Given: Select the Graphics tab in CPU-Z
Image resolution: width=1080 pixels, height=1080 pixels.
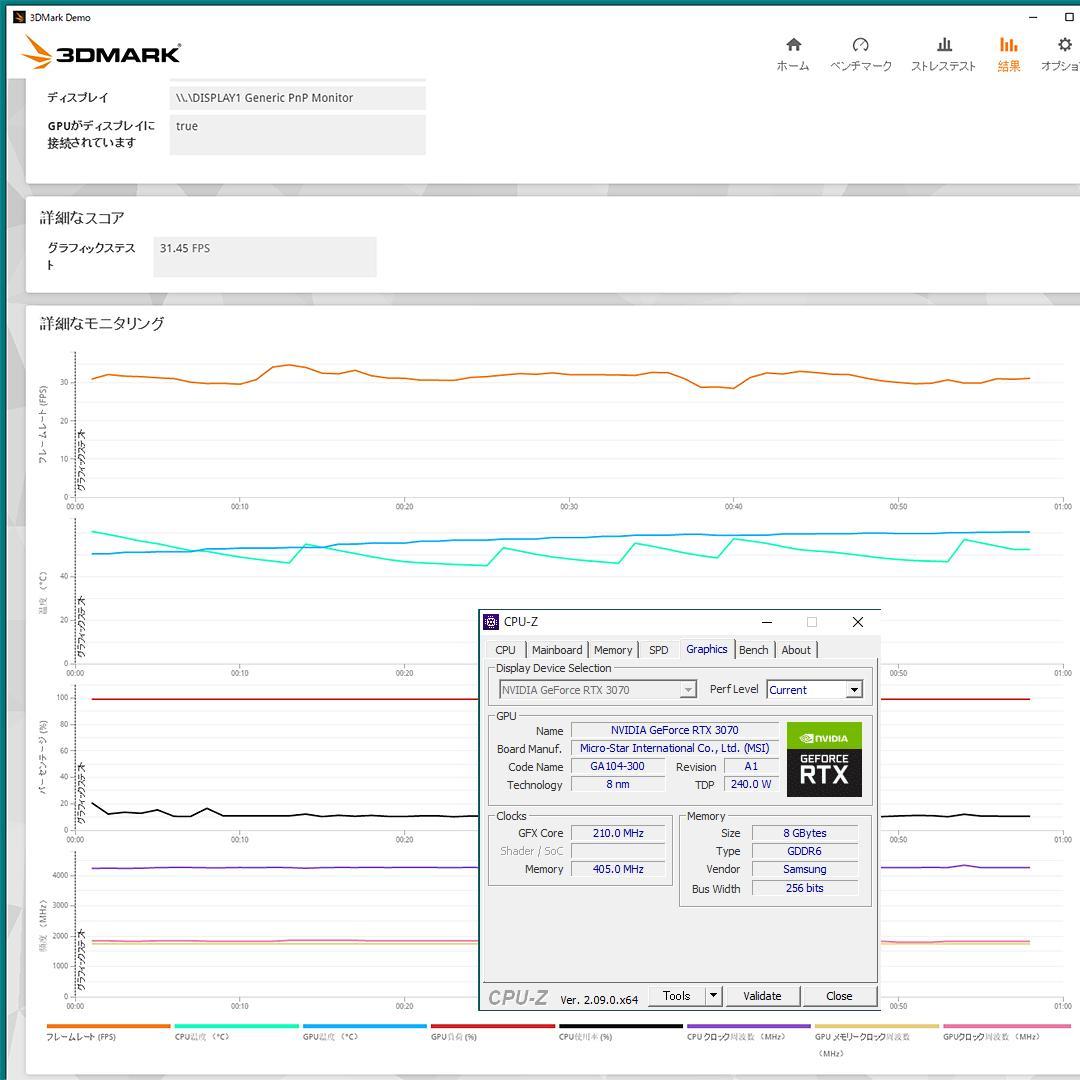Looking at the screenshot, I should (707, 649).
